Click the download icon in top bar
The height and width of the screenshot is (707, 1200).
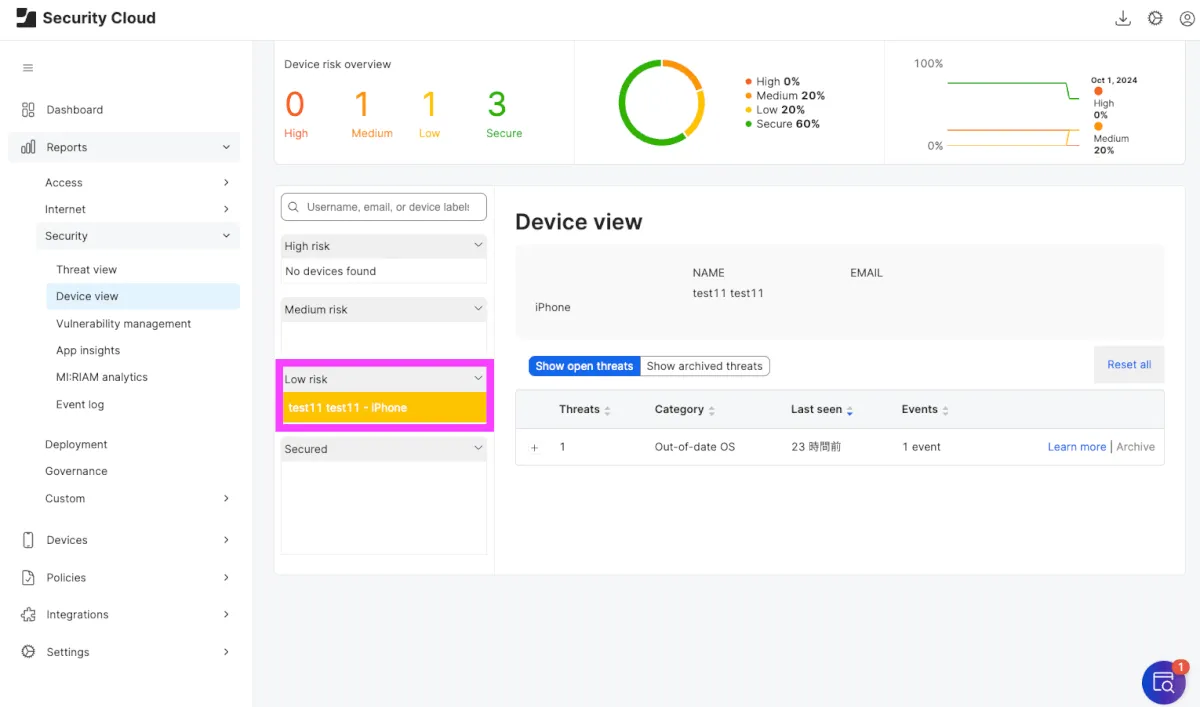(x=1122, y=18)
